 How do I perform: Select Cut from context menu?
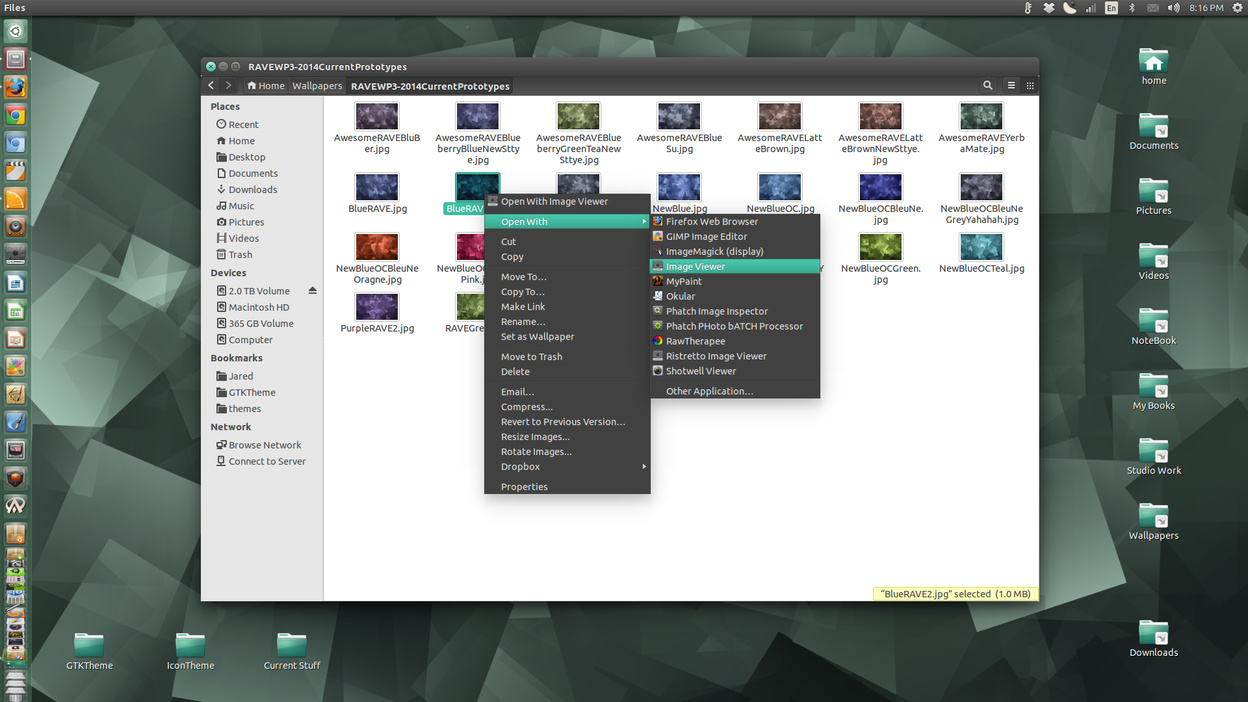(567, 242)
